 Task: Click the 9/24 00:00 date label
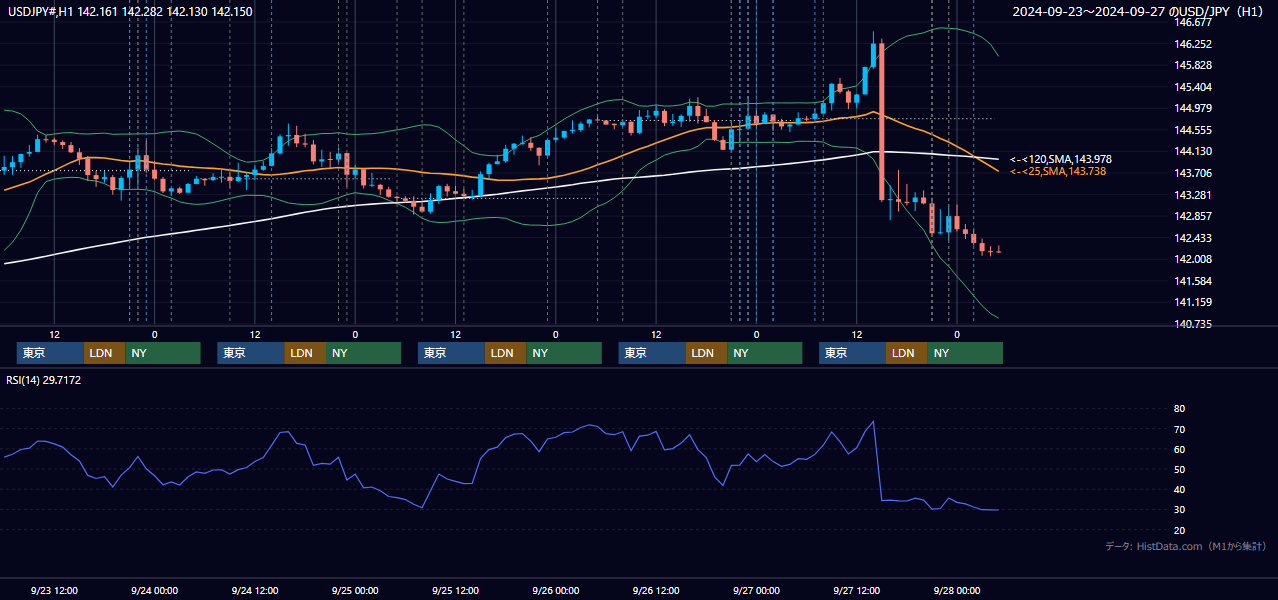(x=154, y=590)
